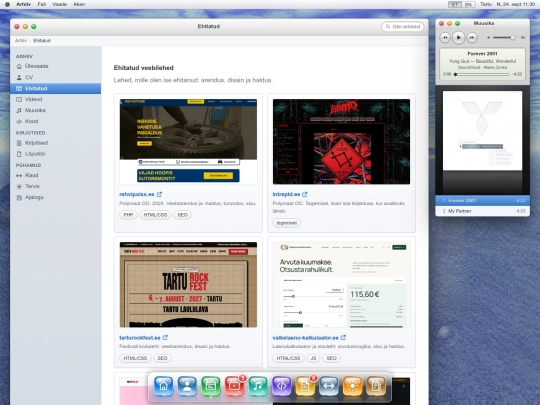Screen dimensions: 540x405
Task: Click the external link icon next to tarturockfest.ee
Action: coord(165,338)
